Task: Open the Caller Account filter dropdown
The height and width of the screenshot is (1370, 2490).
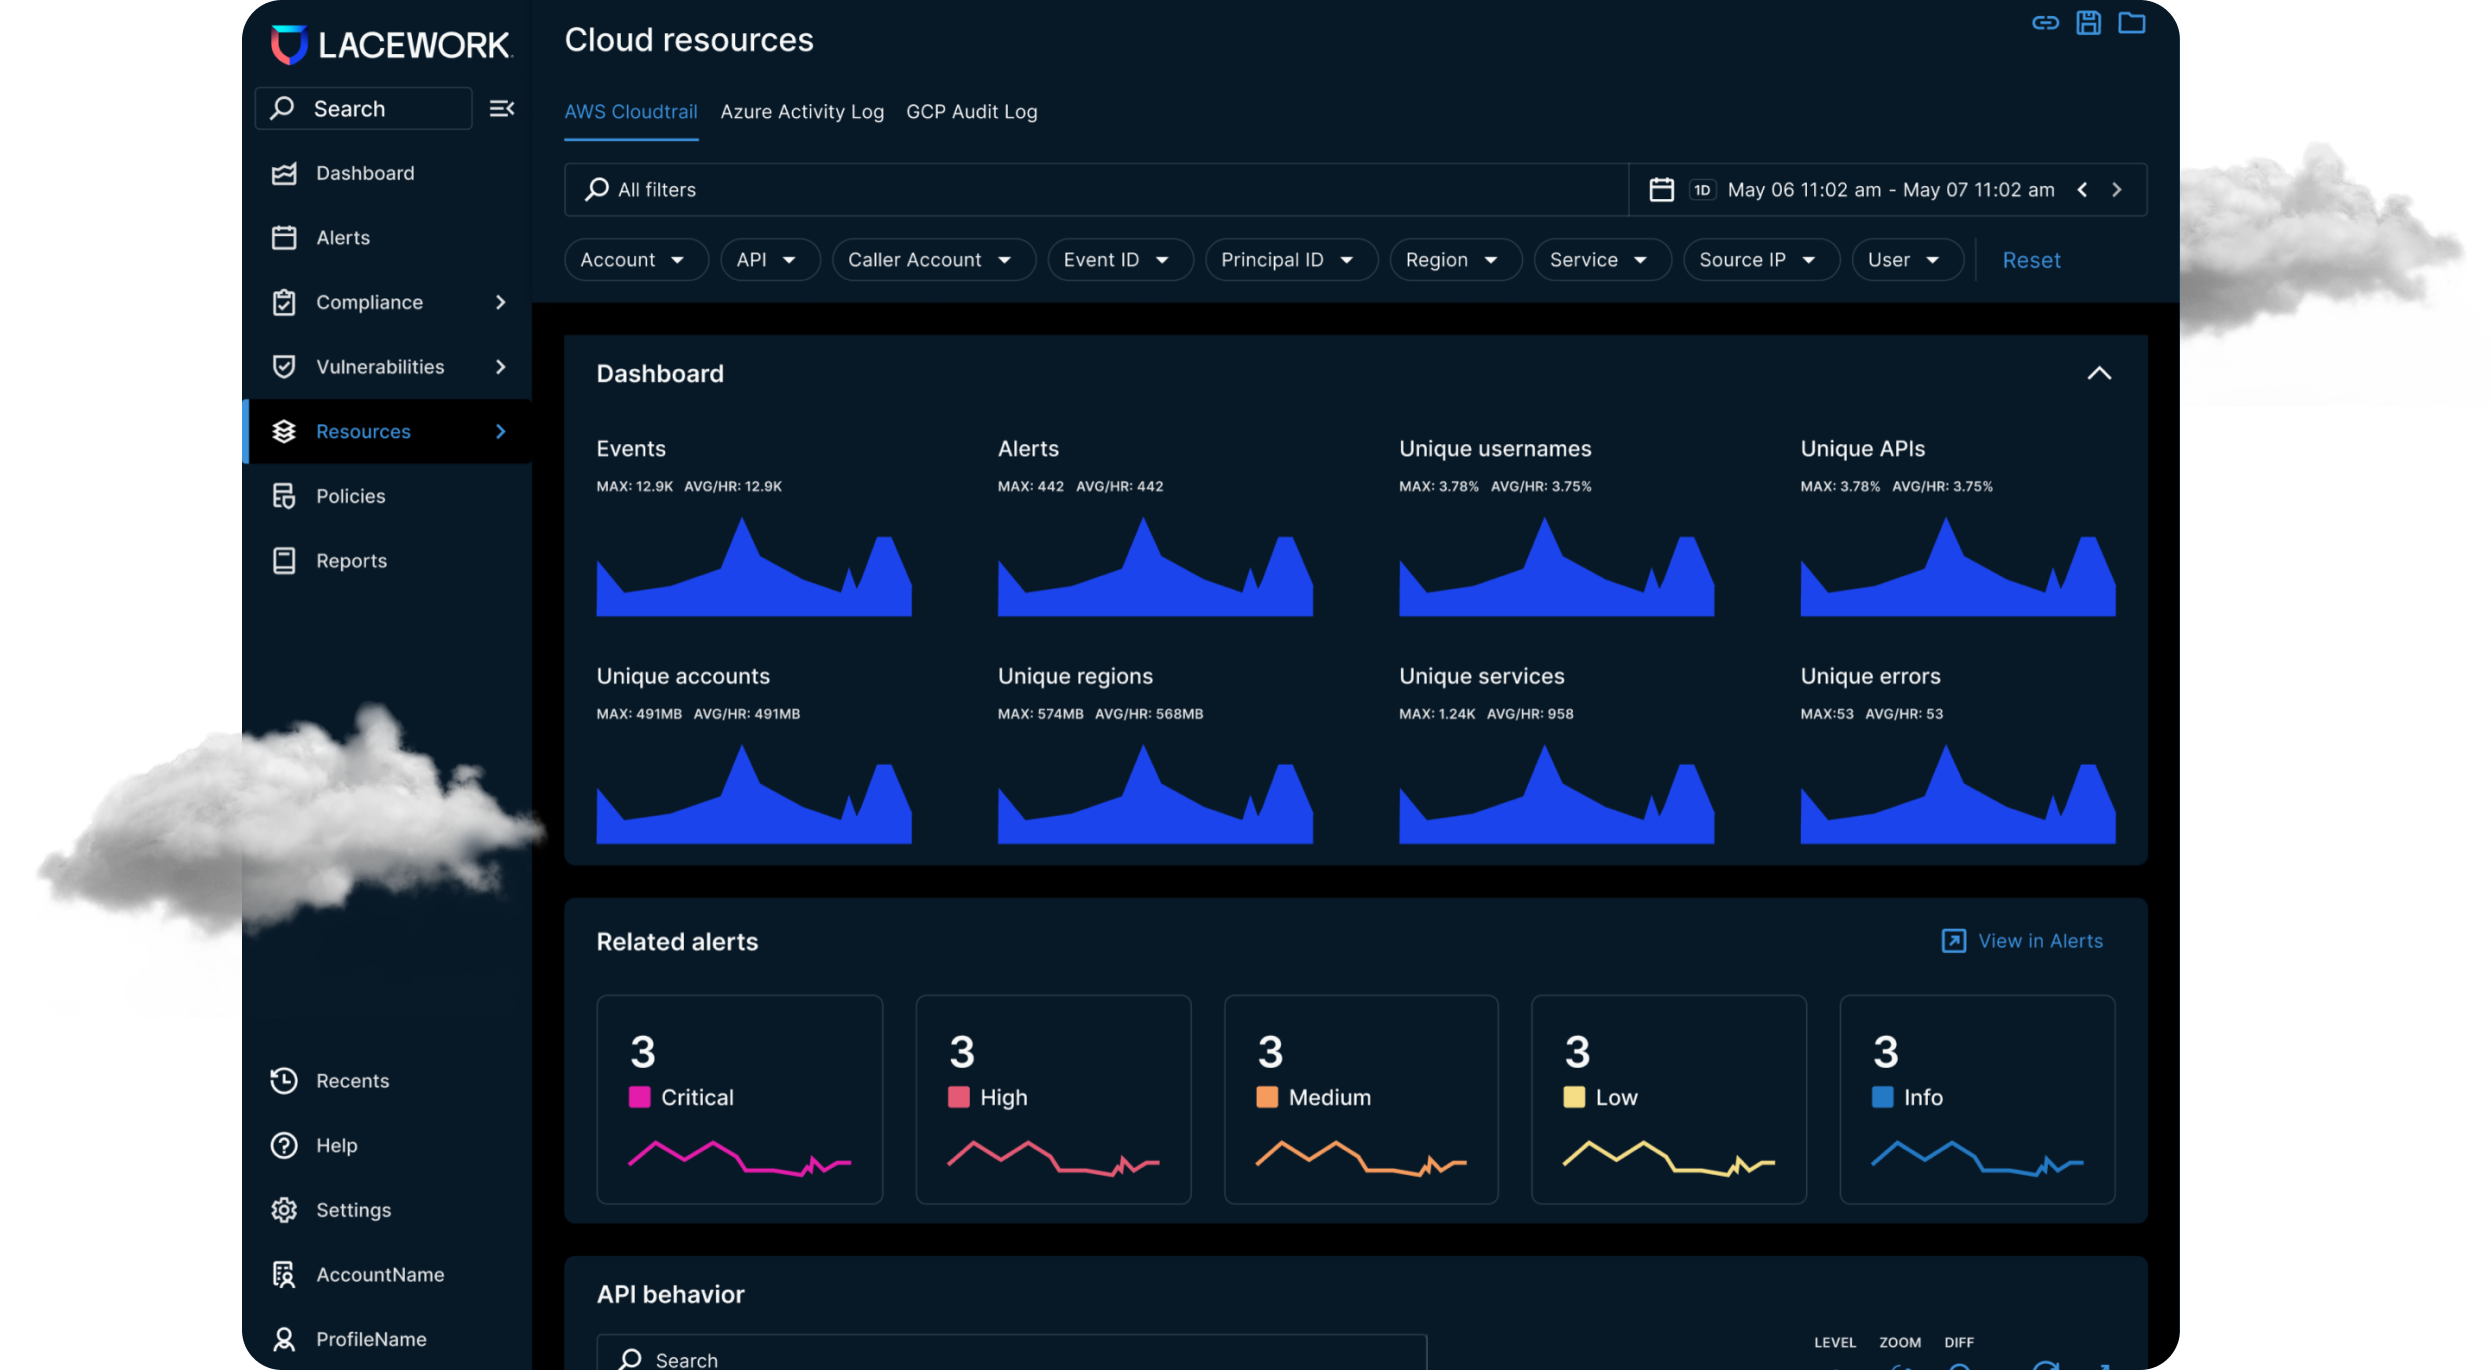Action: pos(931,260)
